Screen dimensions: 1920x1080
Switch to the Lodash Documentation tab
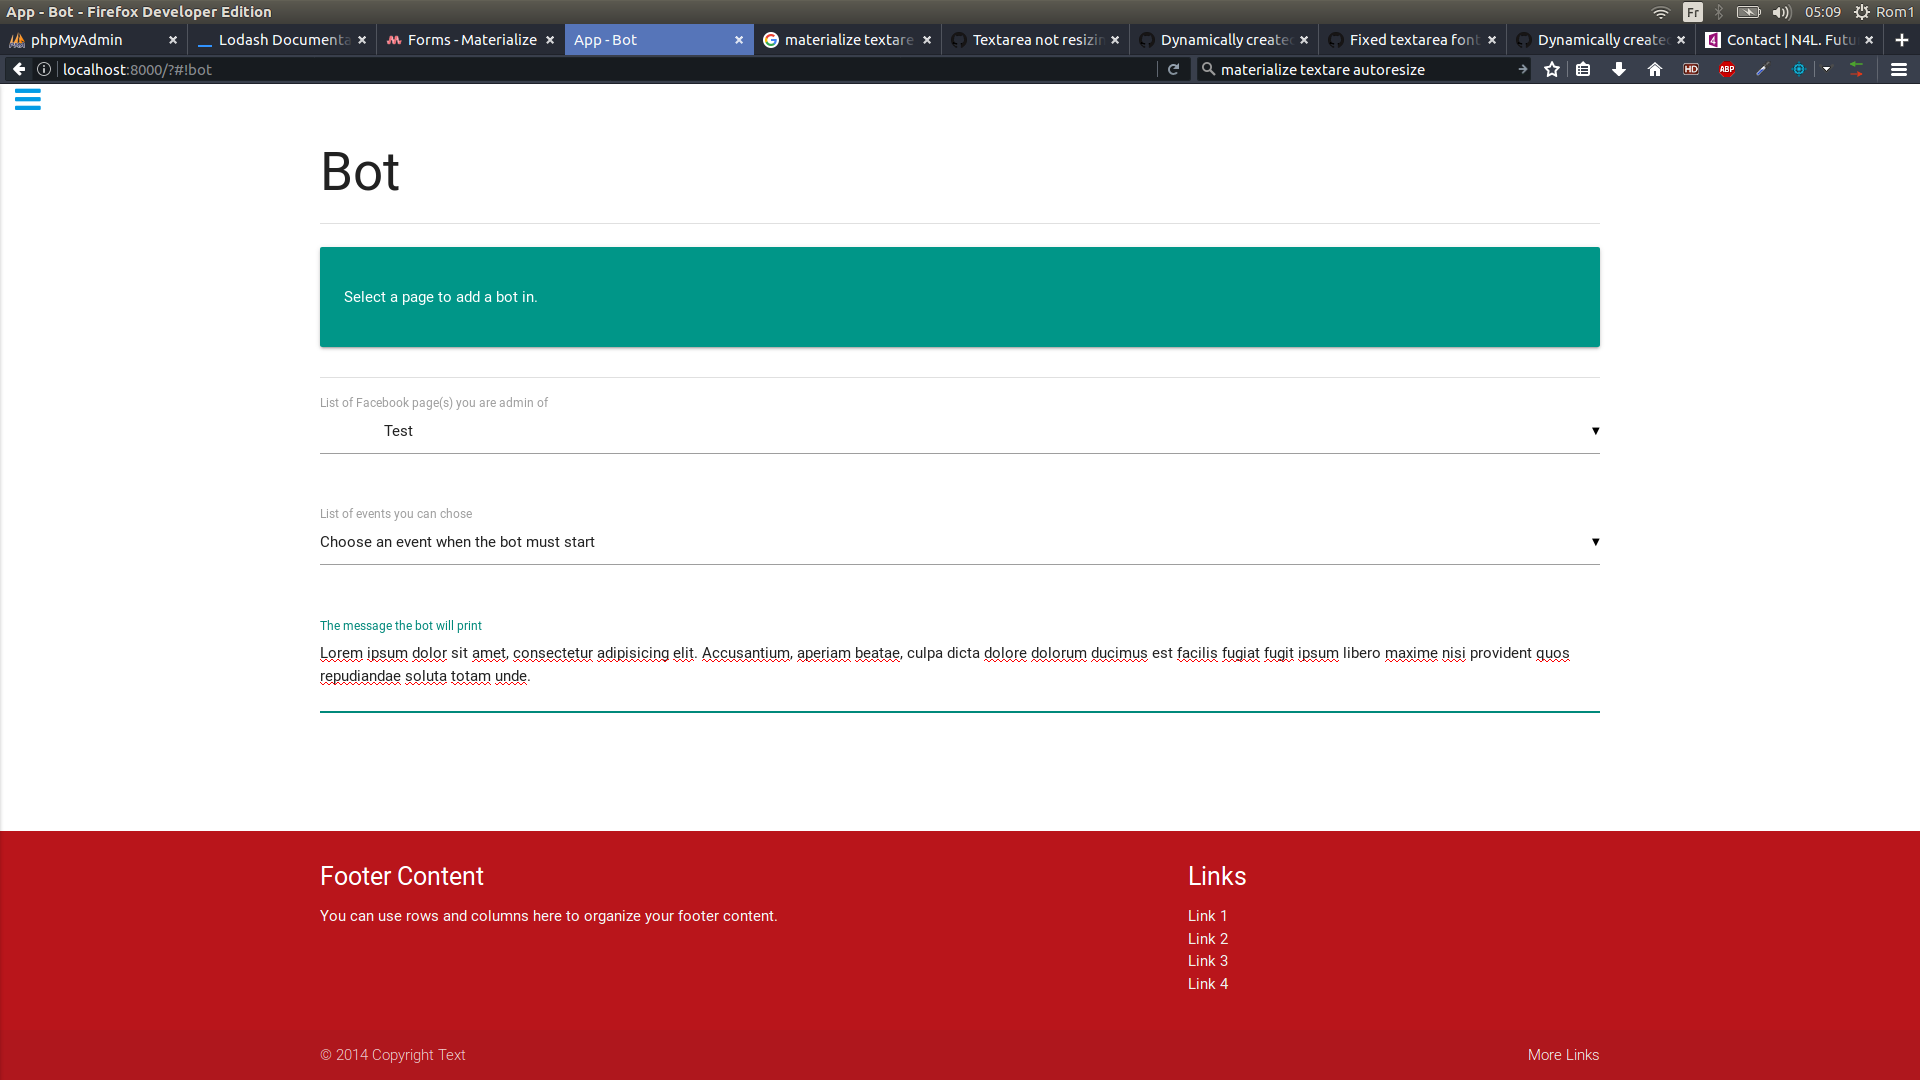coord(284,40)
